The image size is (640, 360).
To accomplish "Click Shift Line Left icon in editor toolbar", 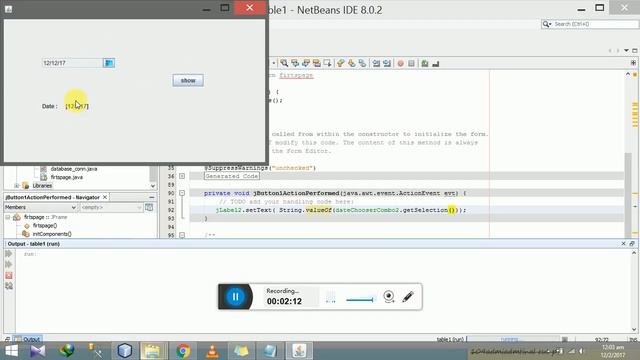I will pos(376,63).
